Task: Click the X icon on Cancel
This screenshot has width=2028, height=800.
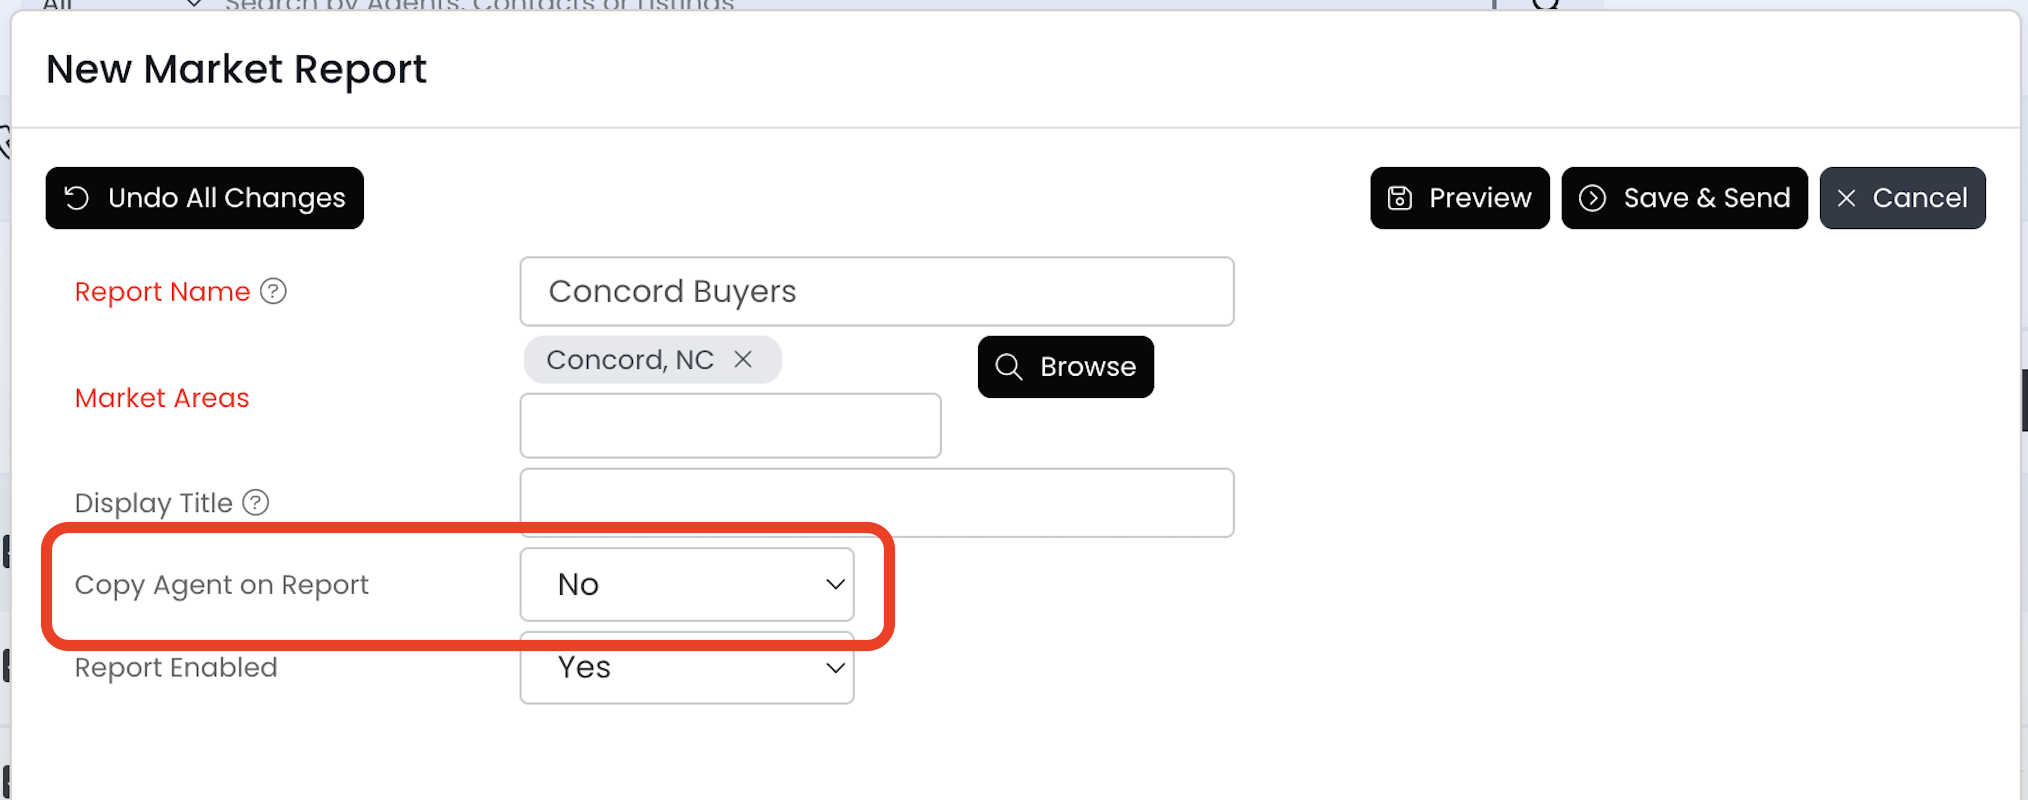Action: pyautogui.click(x=1847, y=198)
